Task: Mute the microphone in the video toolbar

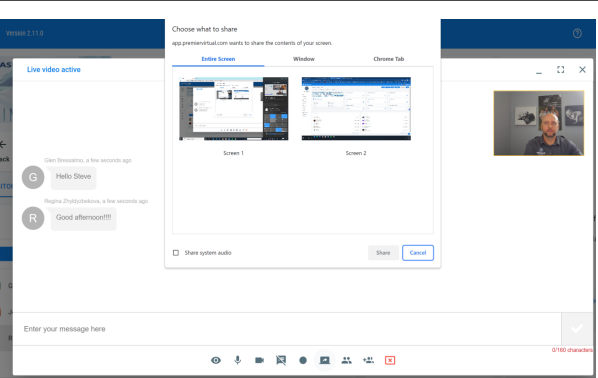Action: 238,360
